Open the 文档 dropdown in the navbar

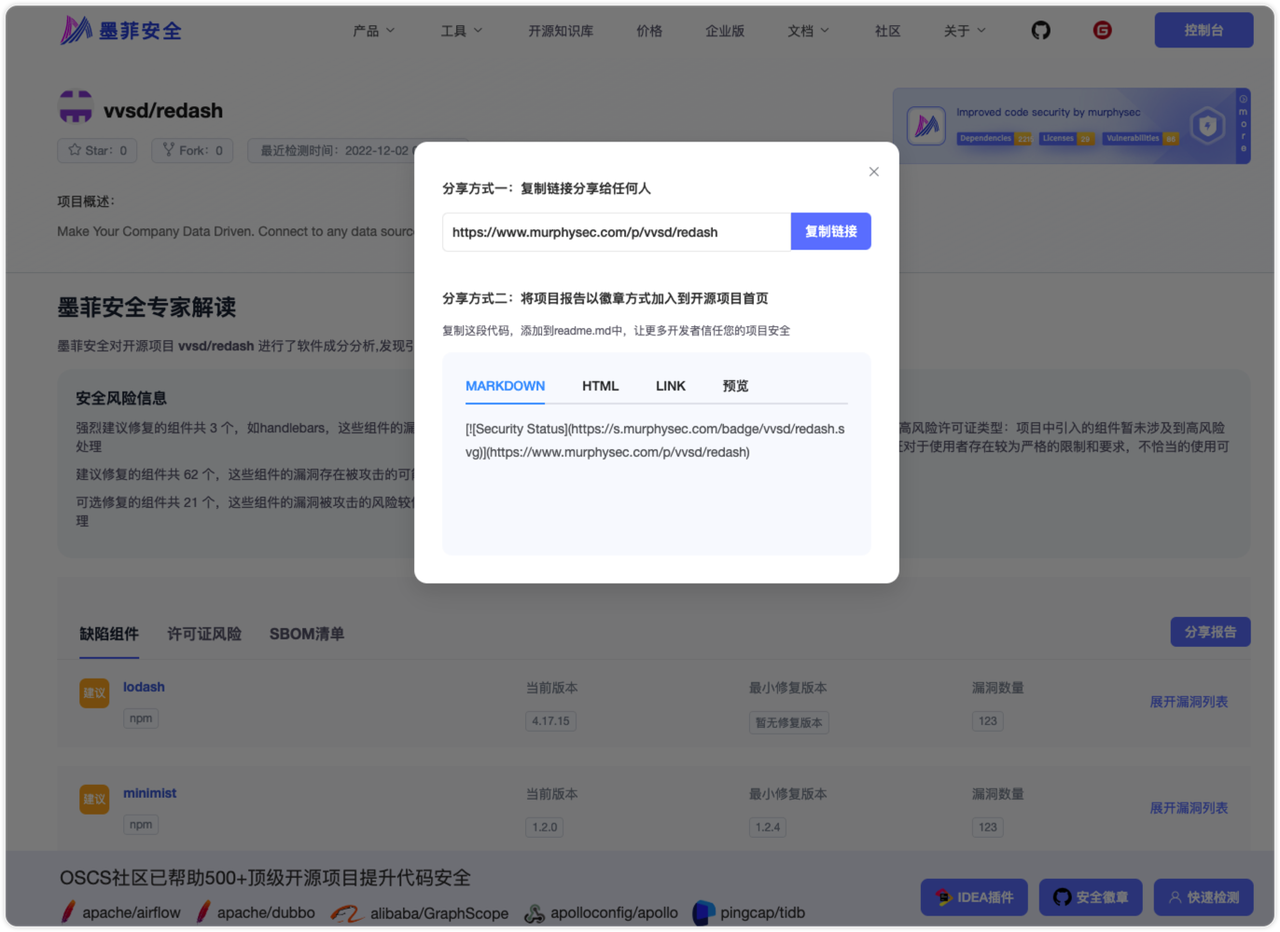(808, 31)
